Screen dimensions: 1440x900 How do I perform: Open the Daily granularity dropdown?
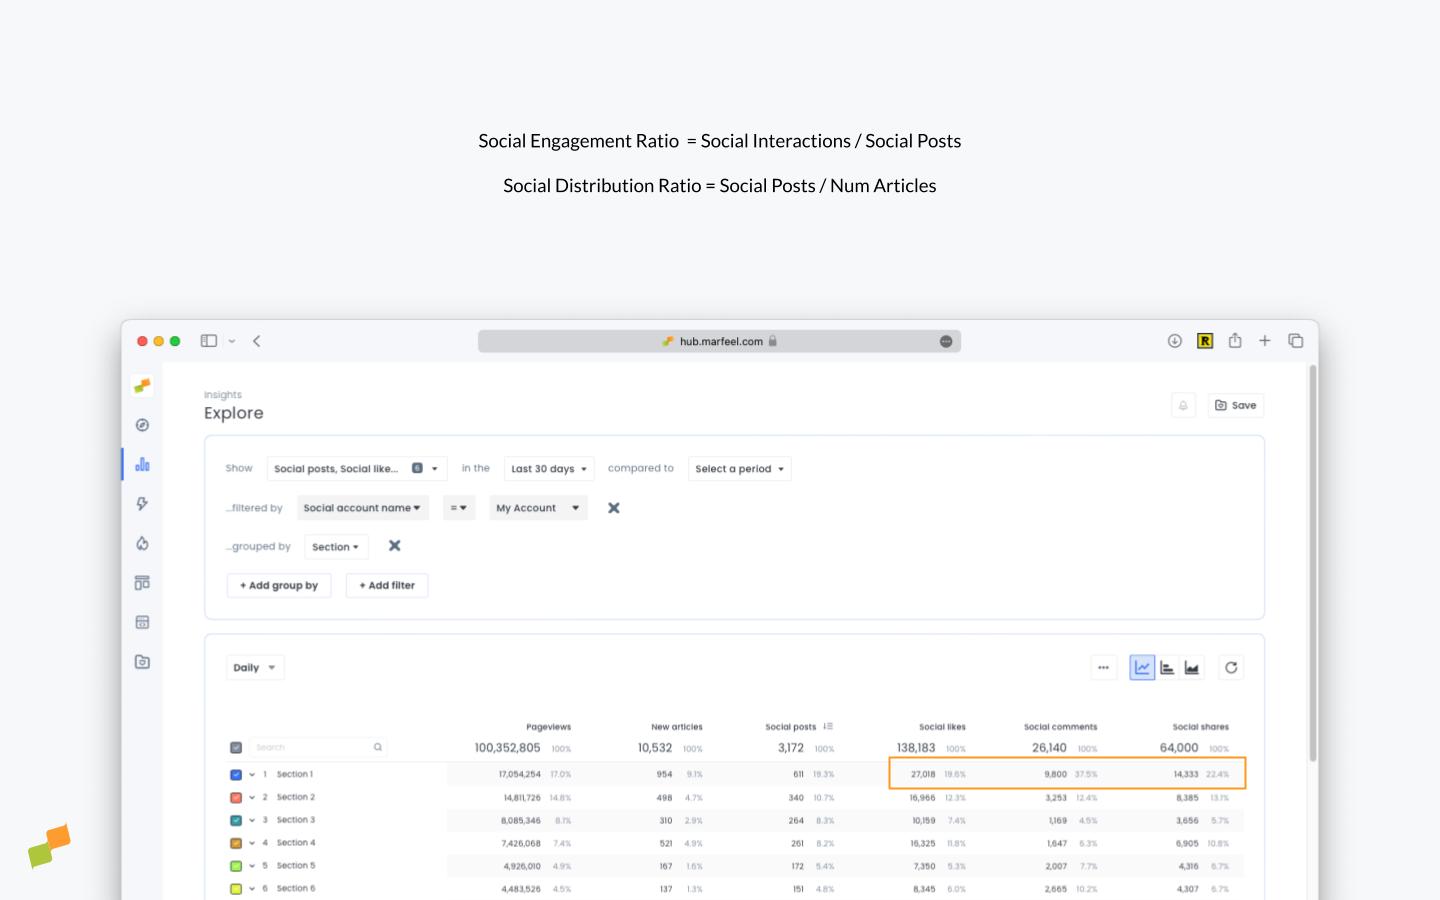pyautogui.click(x=254, y=667)
